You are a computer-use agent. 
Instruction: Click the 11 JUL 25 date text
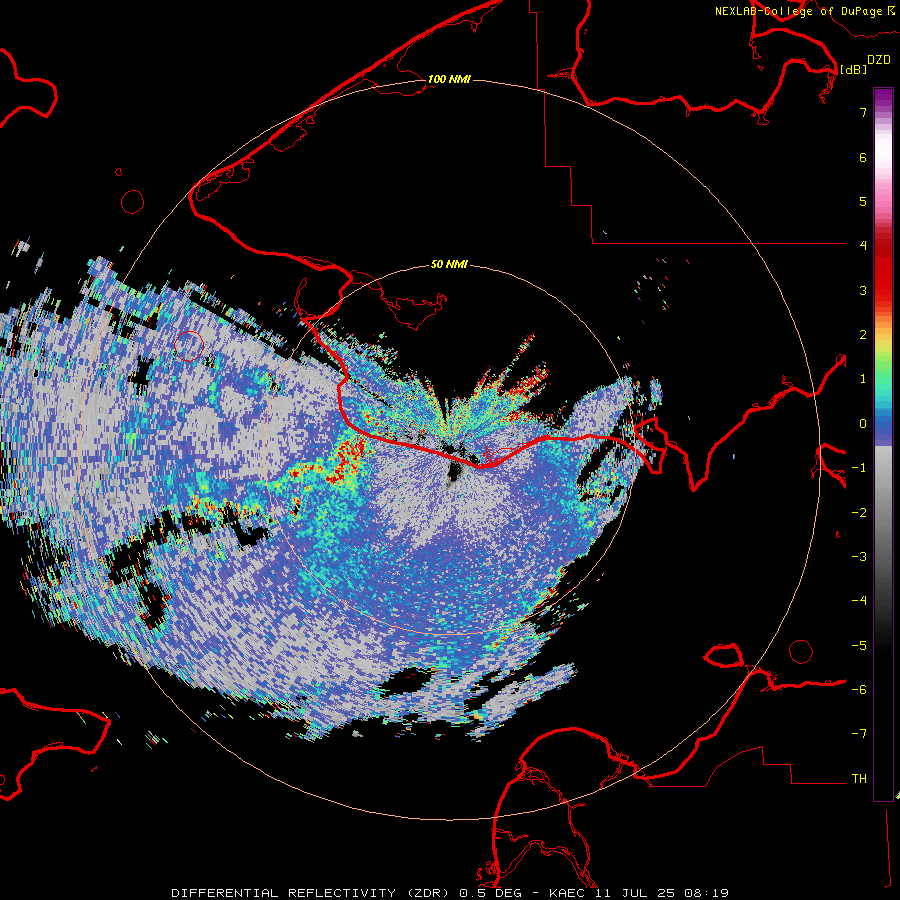point(636,893)
